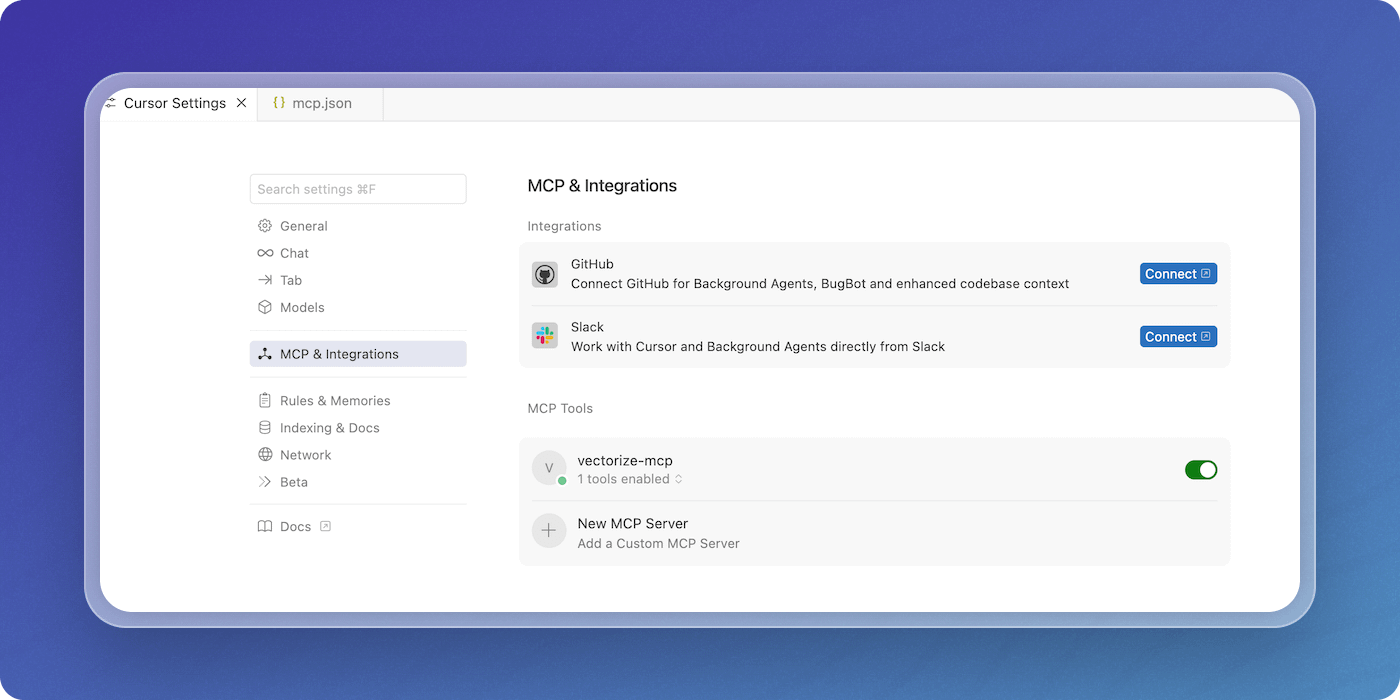Screen dimensions: 1400x700
Task: Open Chat settings section
Action: 358,253
